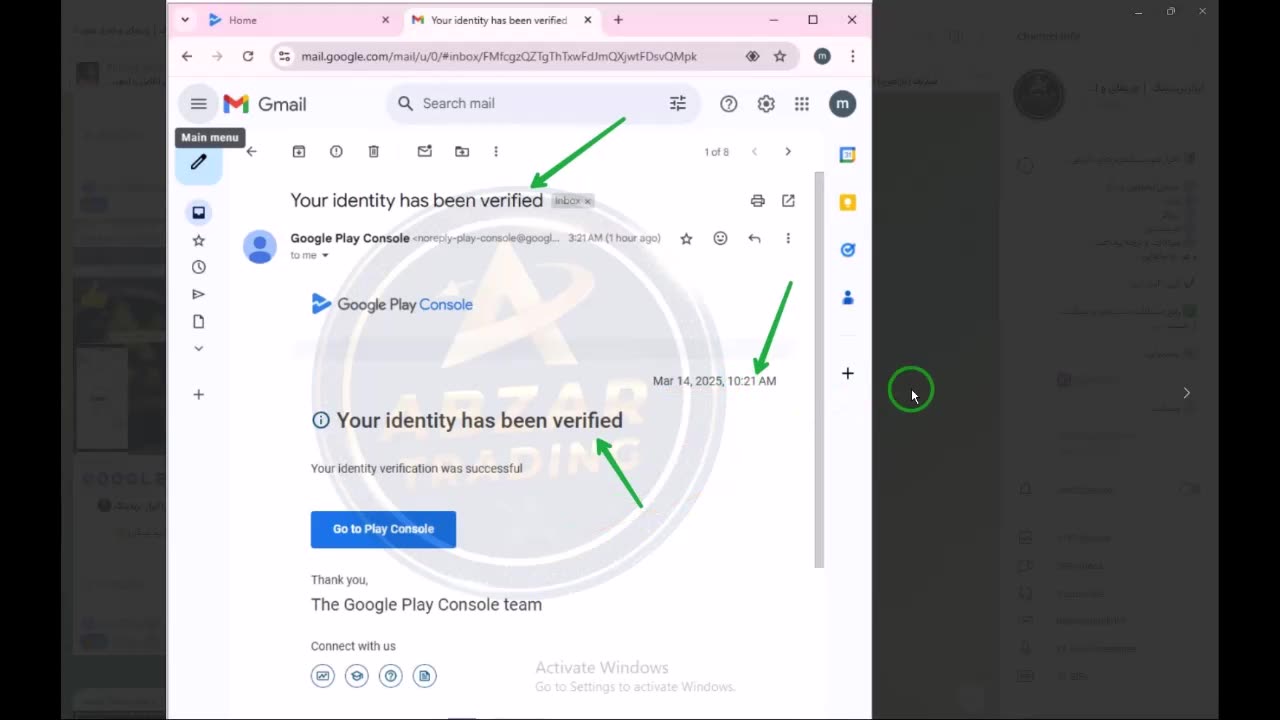Click the email body scrollbar
Image resolution: width=1280 pixels, height=720 pixels.
click(819, 370)
